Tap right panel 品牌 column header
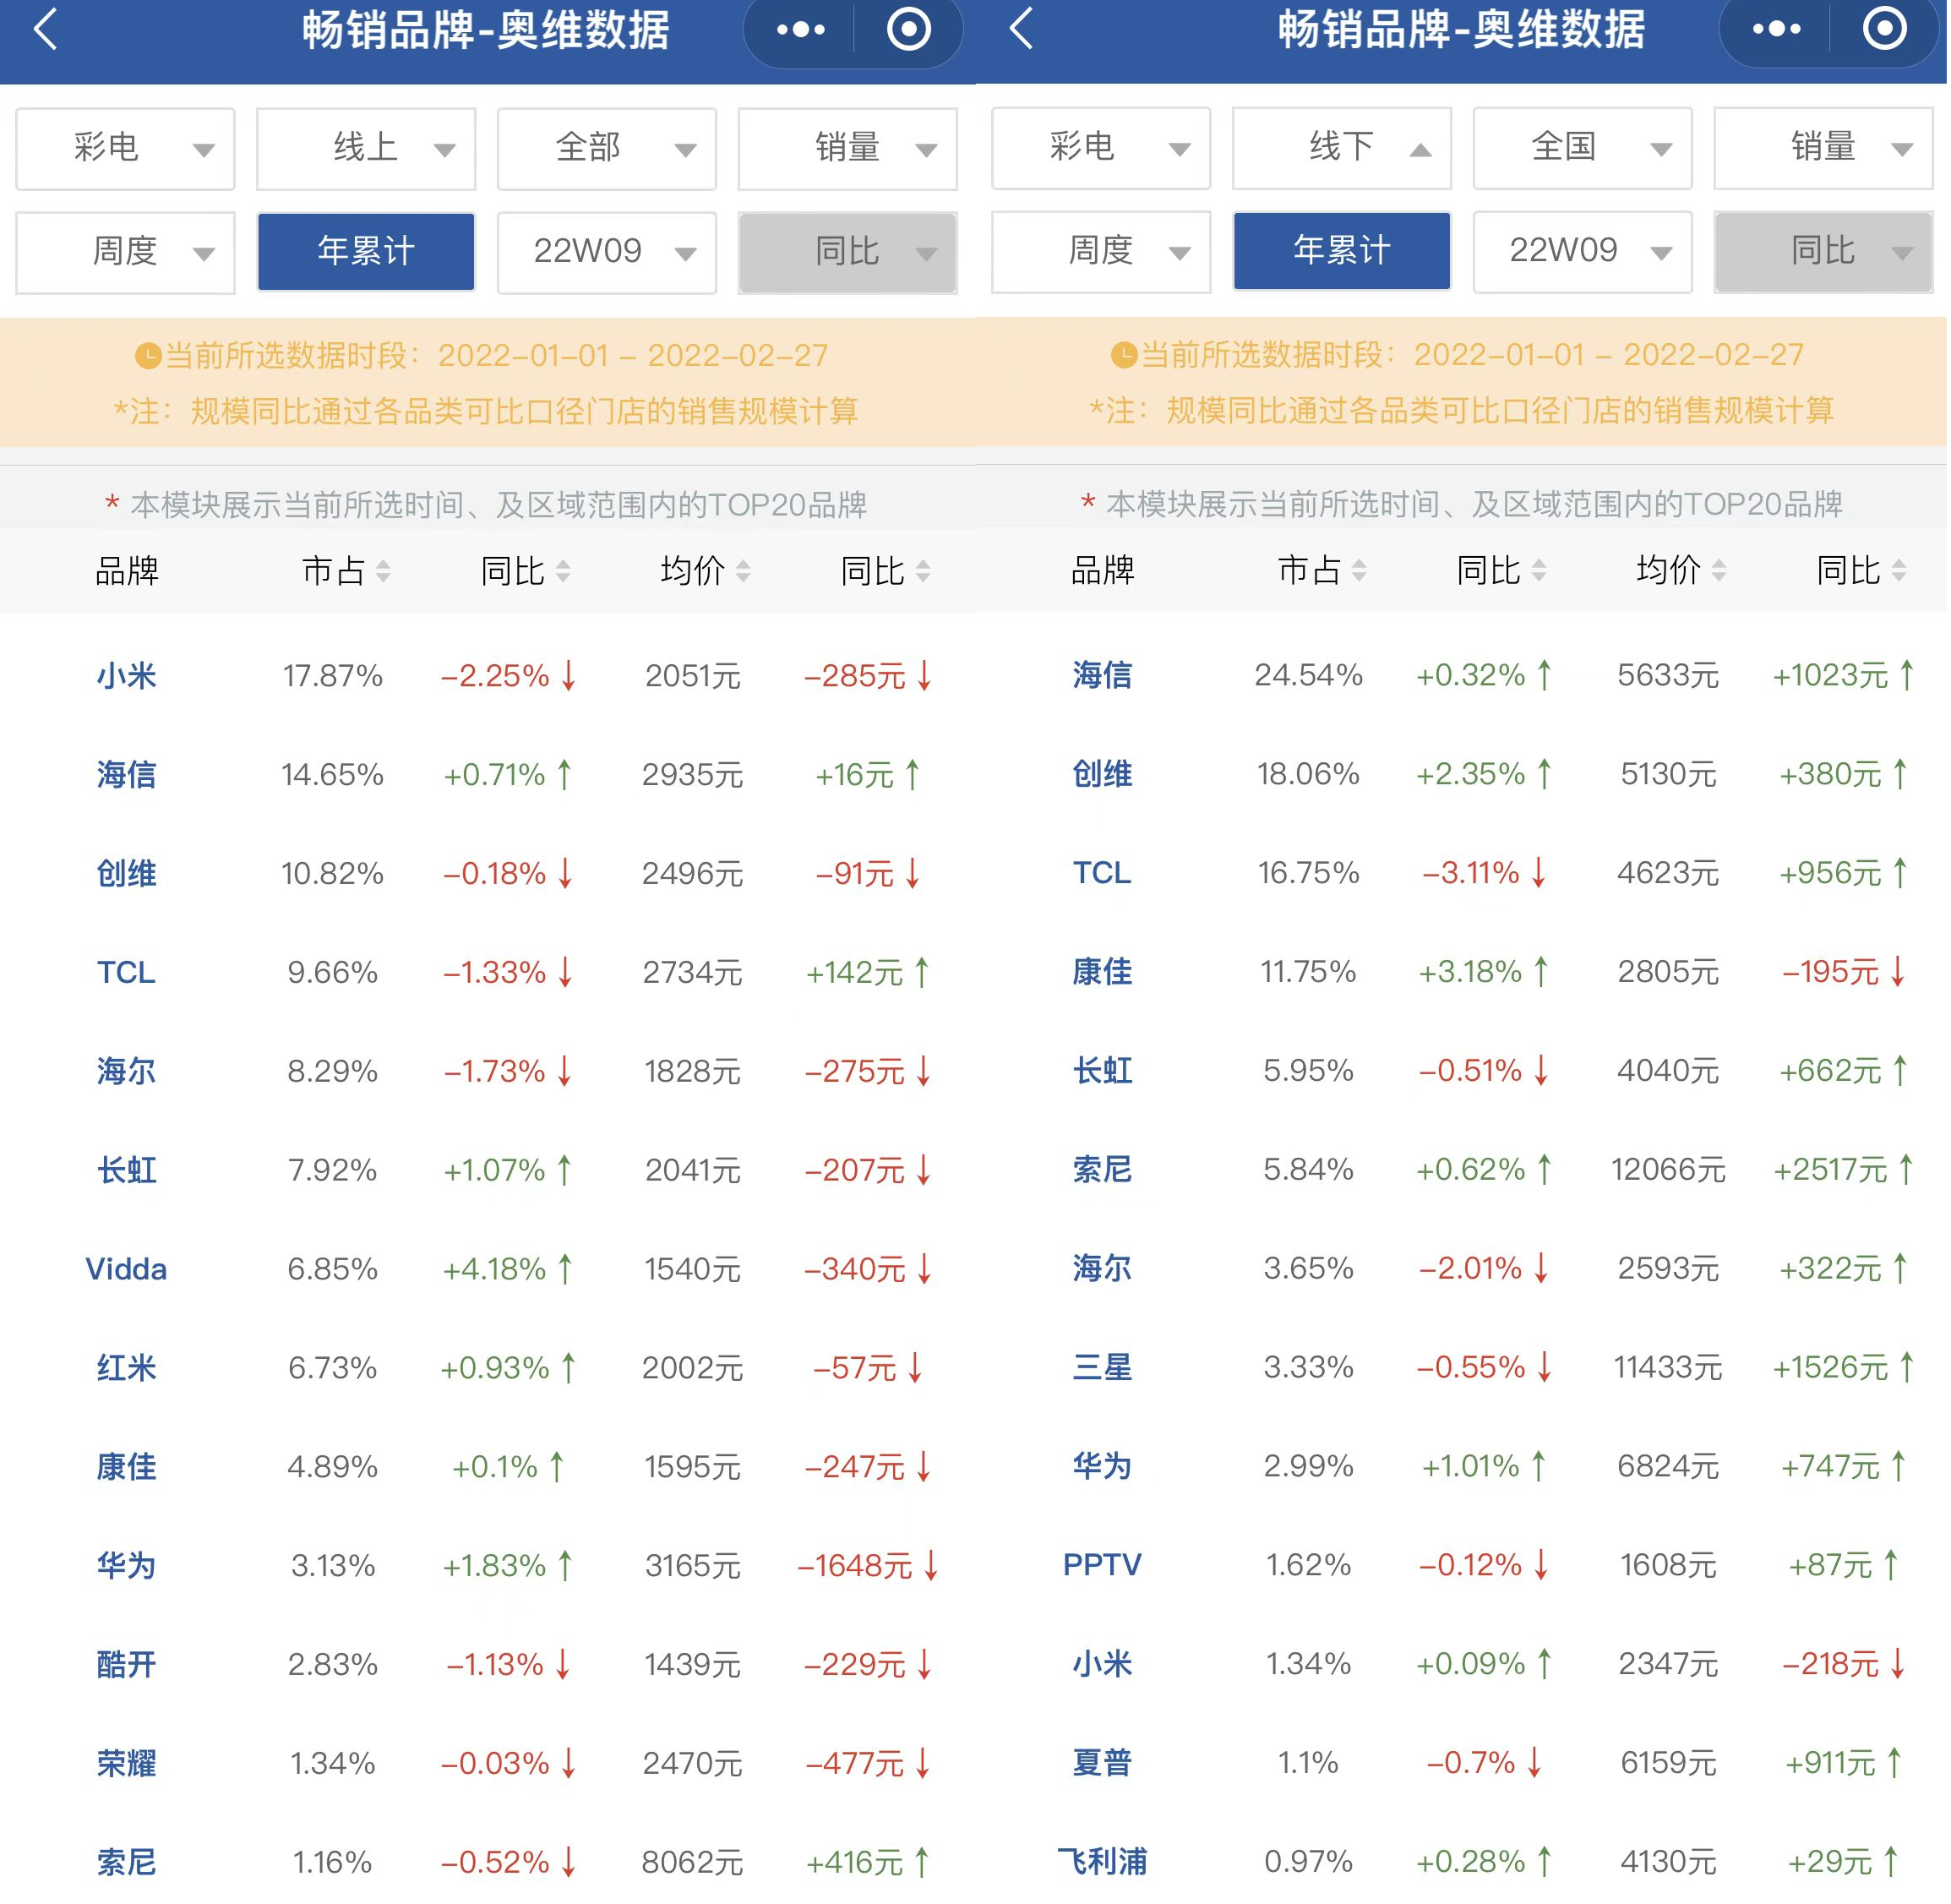 point(1103,571)
